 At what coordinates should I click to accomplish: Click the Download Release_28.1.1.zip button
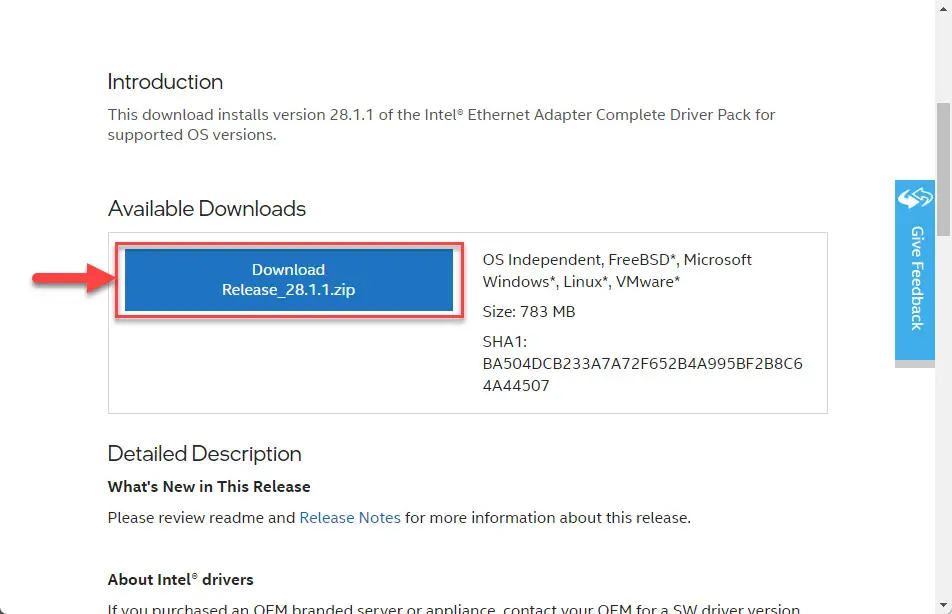(x=288, y=280)
